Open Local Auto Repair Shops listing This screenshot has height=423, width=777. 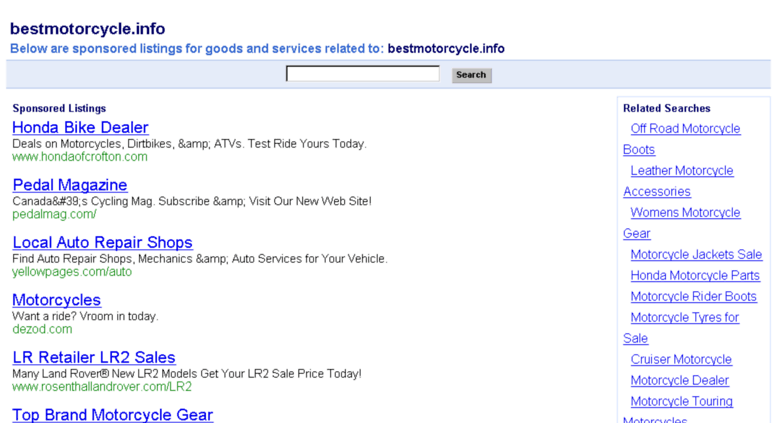click(x=103, y=242)
